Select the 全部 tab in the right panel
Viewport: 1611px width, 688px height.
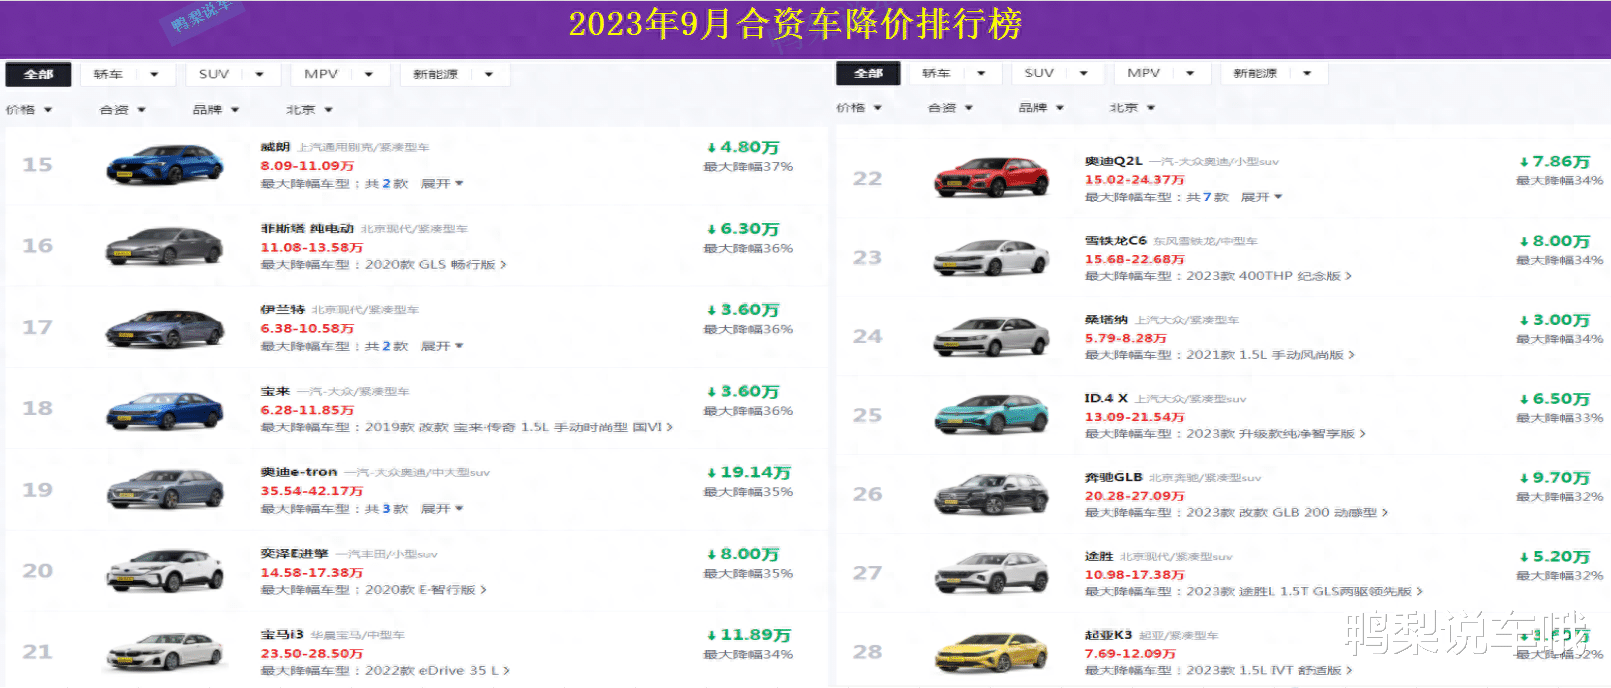868,73
